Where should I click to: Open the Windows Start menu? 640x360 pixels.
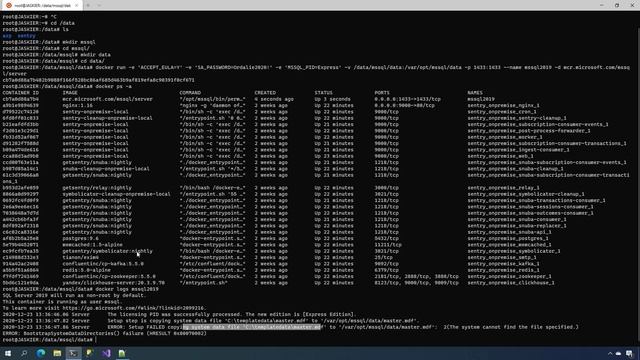(x=8, y=353)
